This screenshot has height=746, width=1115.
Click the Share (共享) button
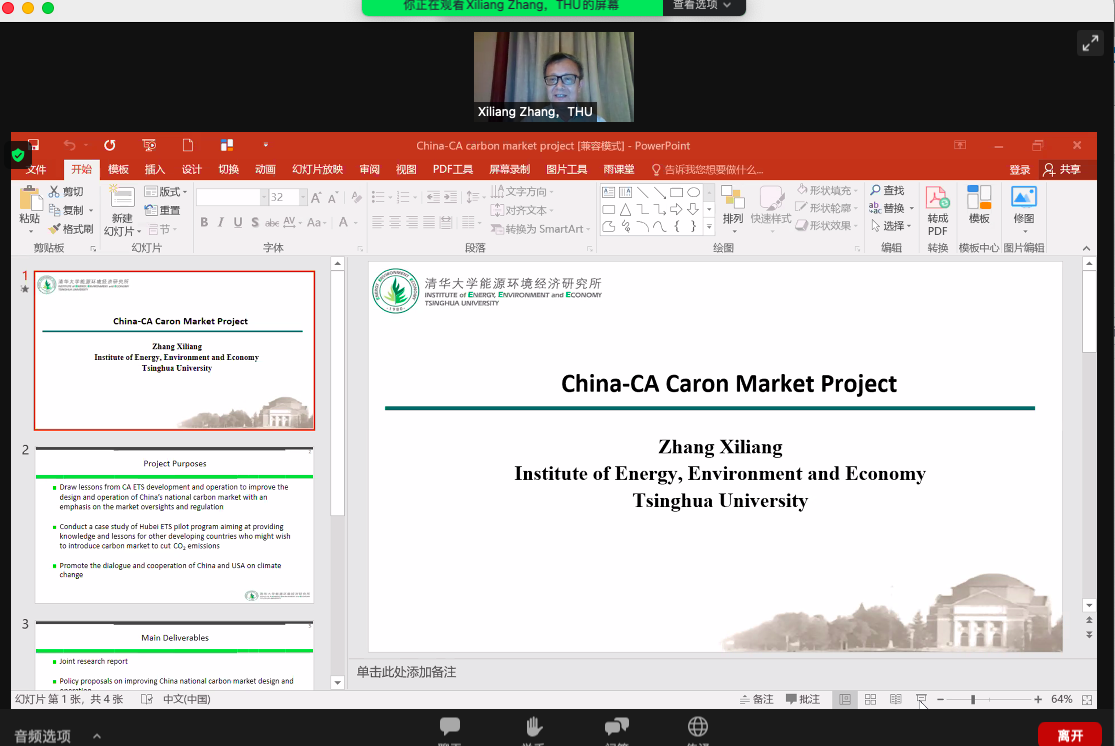(1063, 169)
